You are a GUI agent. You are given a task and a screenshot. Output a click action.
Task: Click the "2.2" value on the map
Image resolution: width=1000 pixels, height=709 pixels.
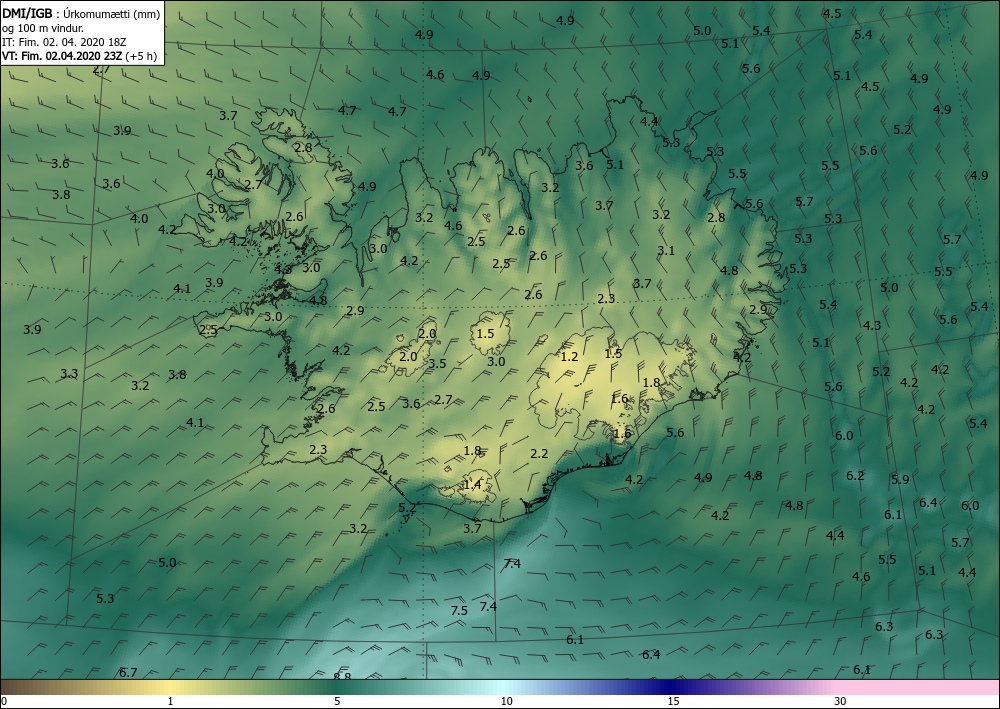tap(539, 453)
